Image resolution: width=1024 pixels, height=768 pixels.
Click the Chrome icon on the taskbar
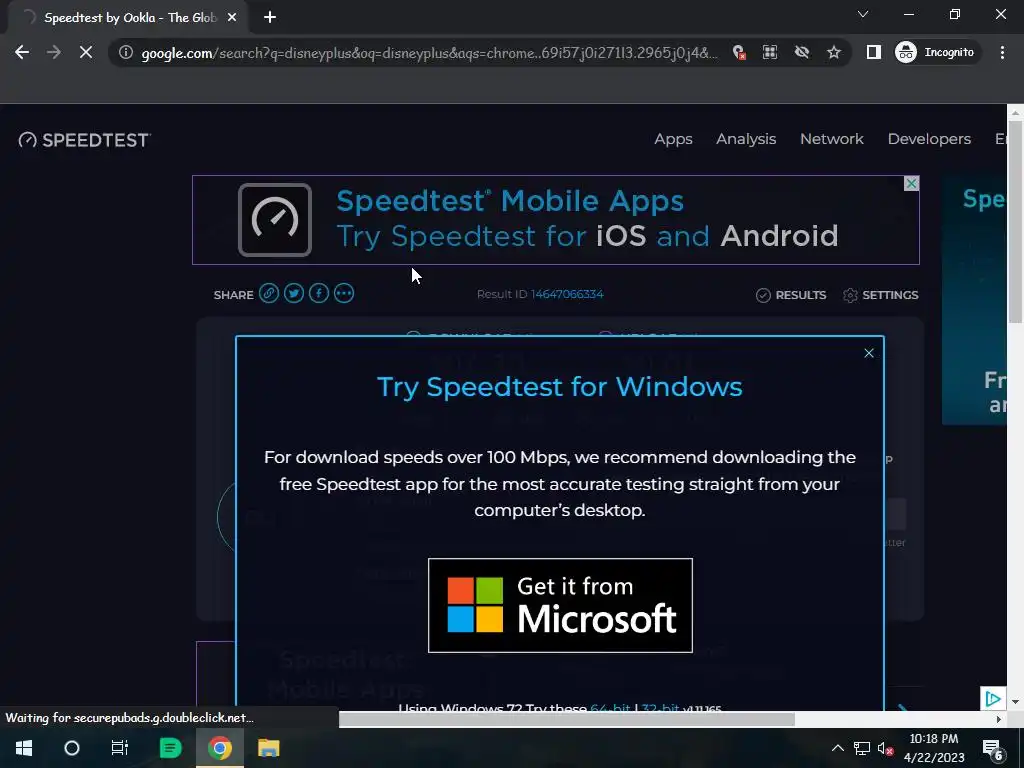(220, 748)
